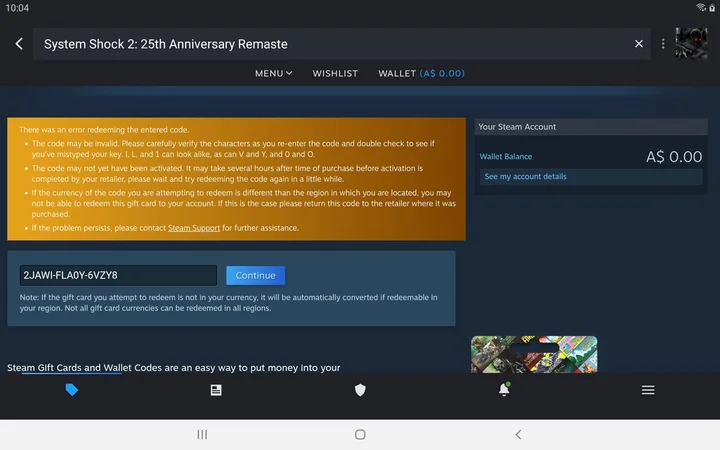Open the profile avatar at top right
Viewport: 720px width, 450px height.
tap(691, 44)
